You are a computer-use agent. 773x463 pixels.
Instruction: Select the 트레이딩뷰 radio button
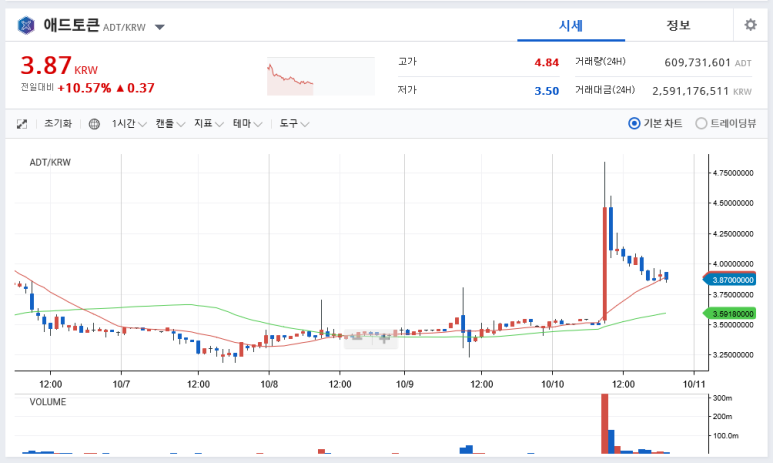701,123
